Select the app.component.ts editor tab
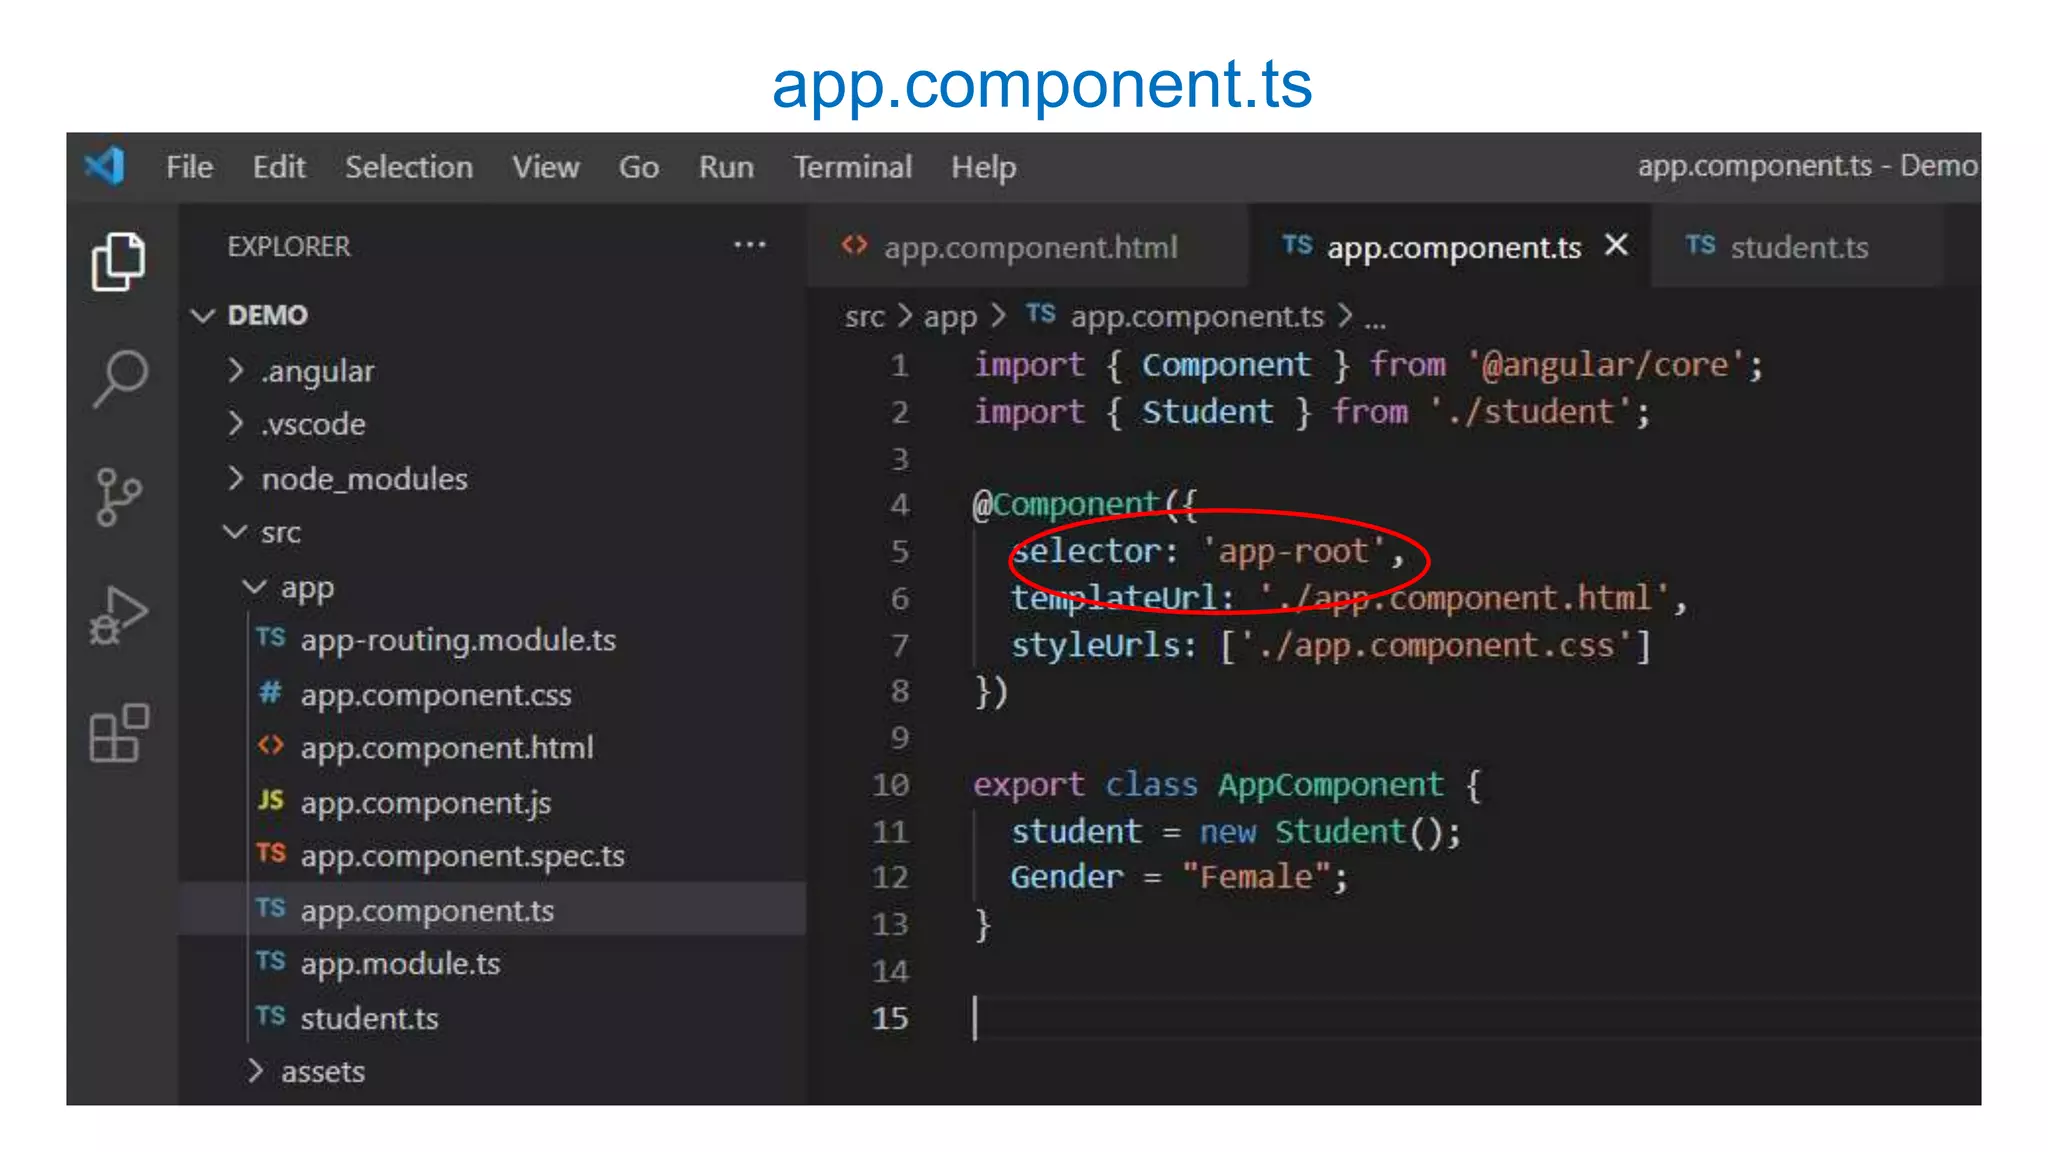 [1448, 246]
